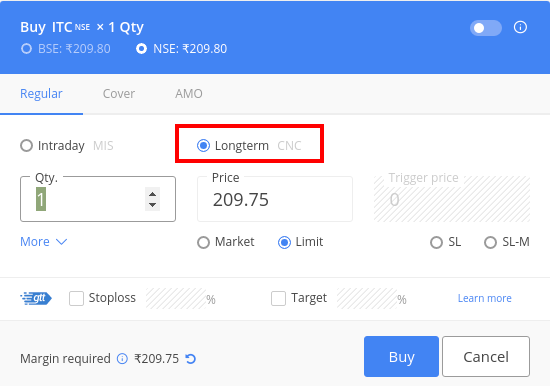This screenshot has height=386, width=550.
Task: Switch to the Cover tab
Action: 119,94
